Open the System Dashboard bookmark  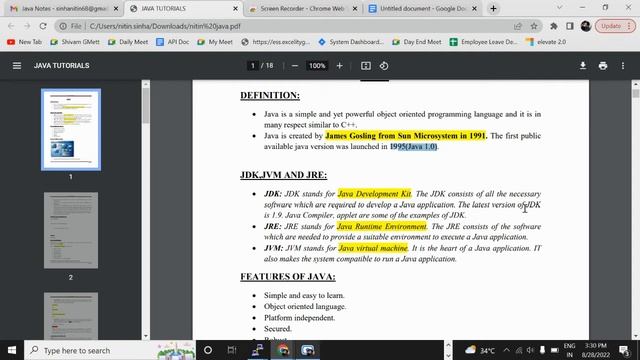[x=351, y=42]
